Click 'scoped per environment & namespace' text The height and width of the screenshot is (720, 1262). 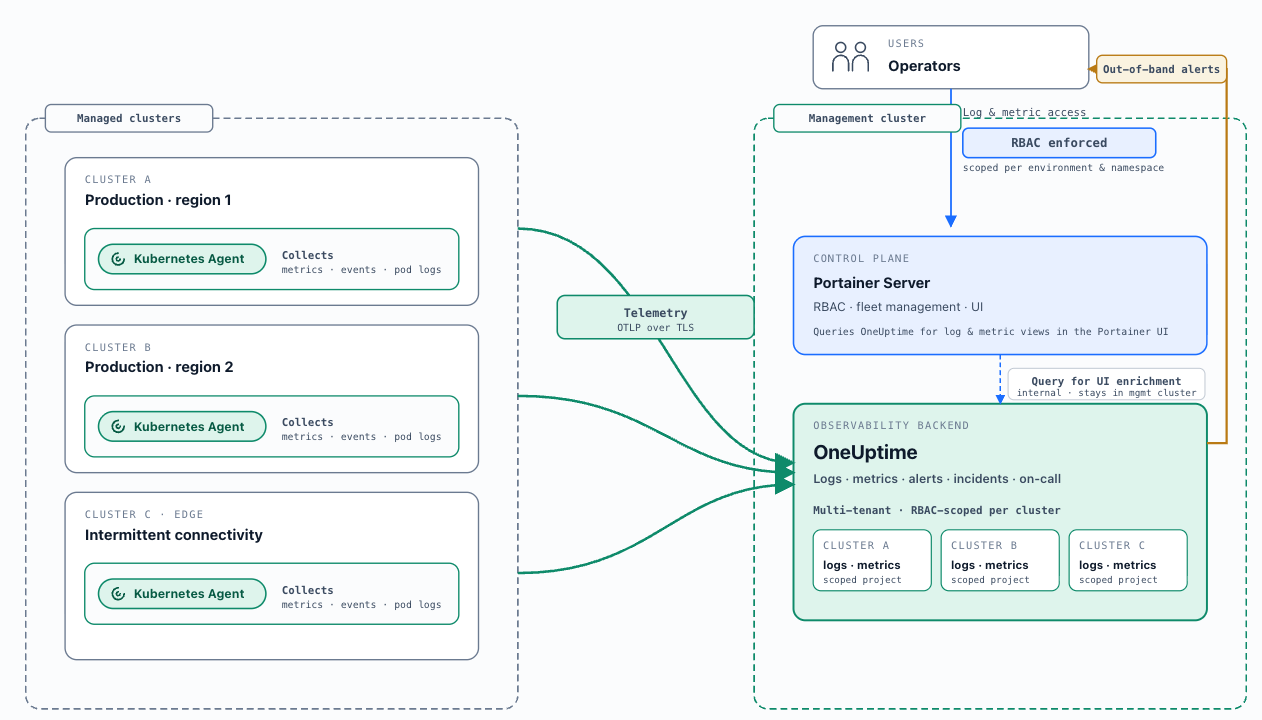click(x=1063, y=168)
